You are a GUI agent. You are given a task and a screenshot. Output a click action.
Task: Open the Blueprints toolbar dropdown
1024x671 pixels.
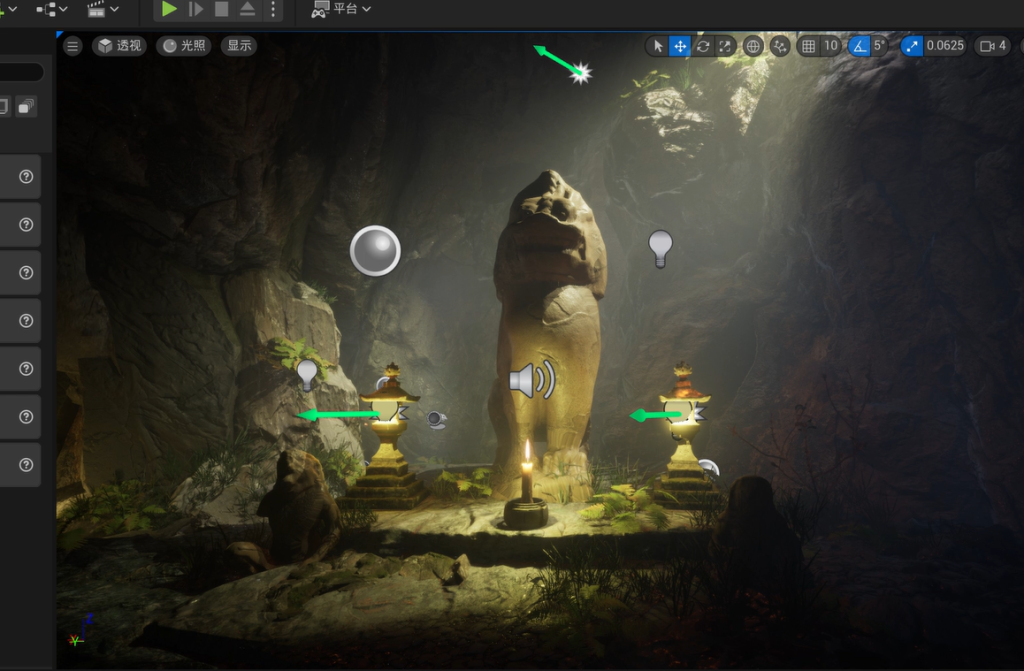click(x=52, y=9)
